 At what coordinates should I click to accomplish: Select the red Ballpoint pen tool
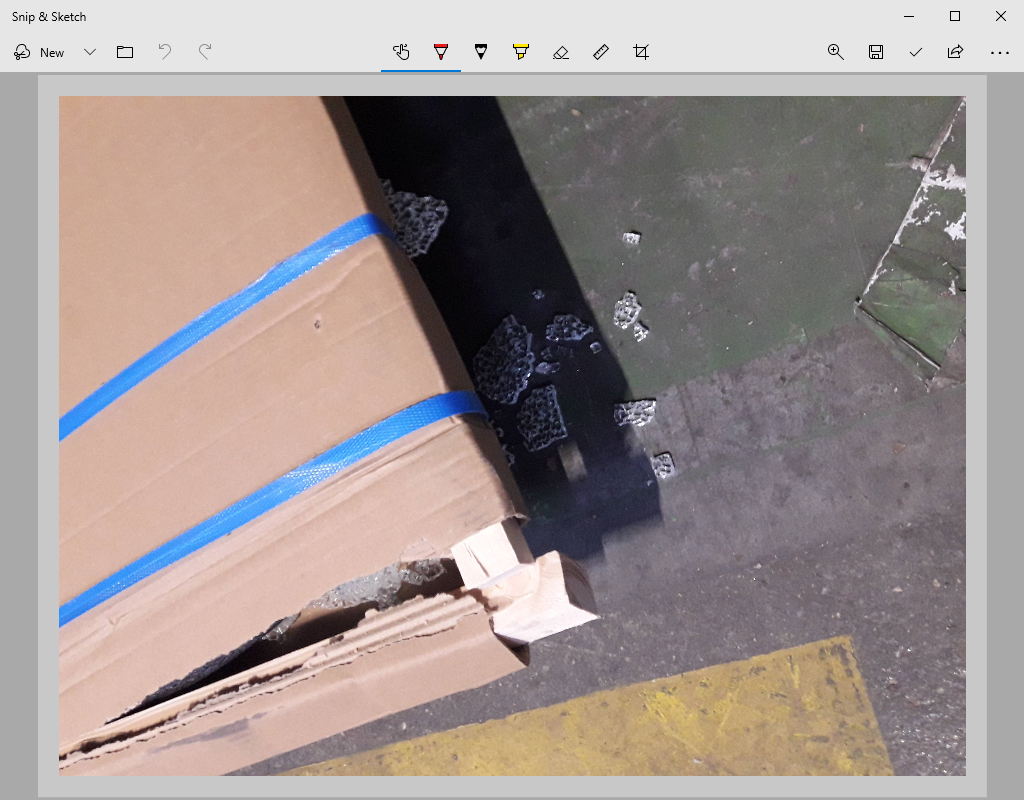(441, 52)
